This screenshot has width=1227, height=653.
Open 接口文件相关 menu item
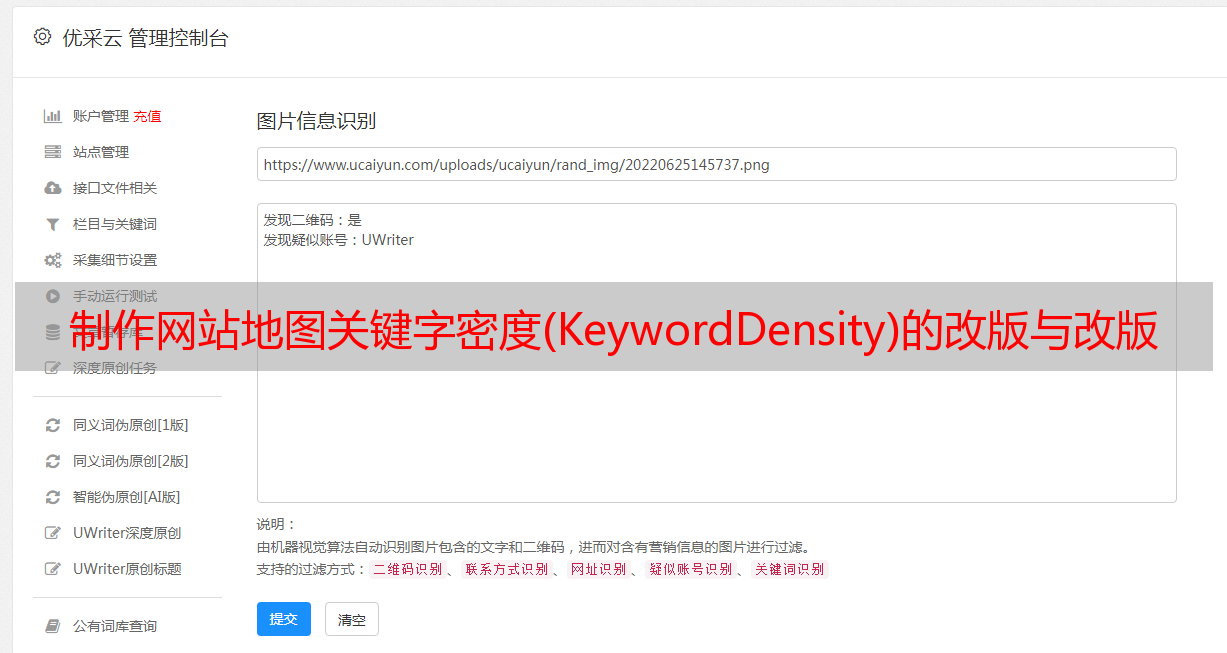[115, 188]
